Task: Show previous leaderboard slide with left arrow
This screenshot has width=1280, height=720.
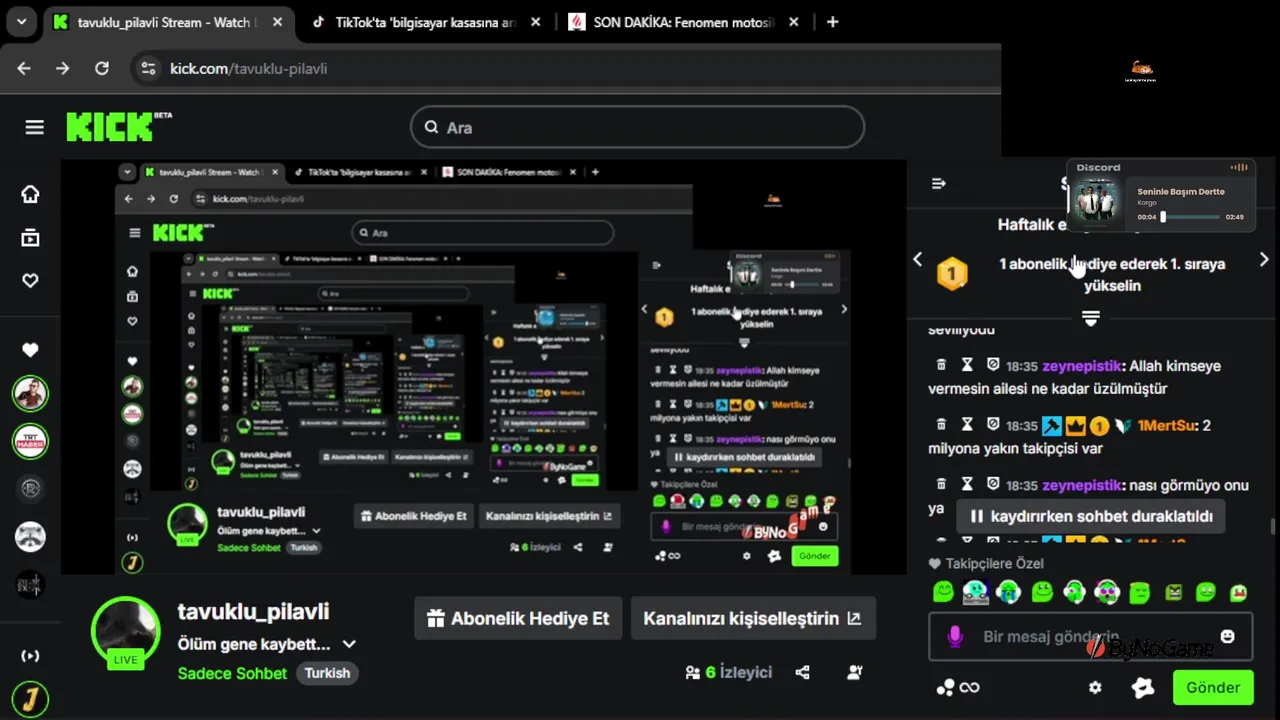Action: [918, 259]
